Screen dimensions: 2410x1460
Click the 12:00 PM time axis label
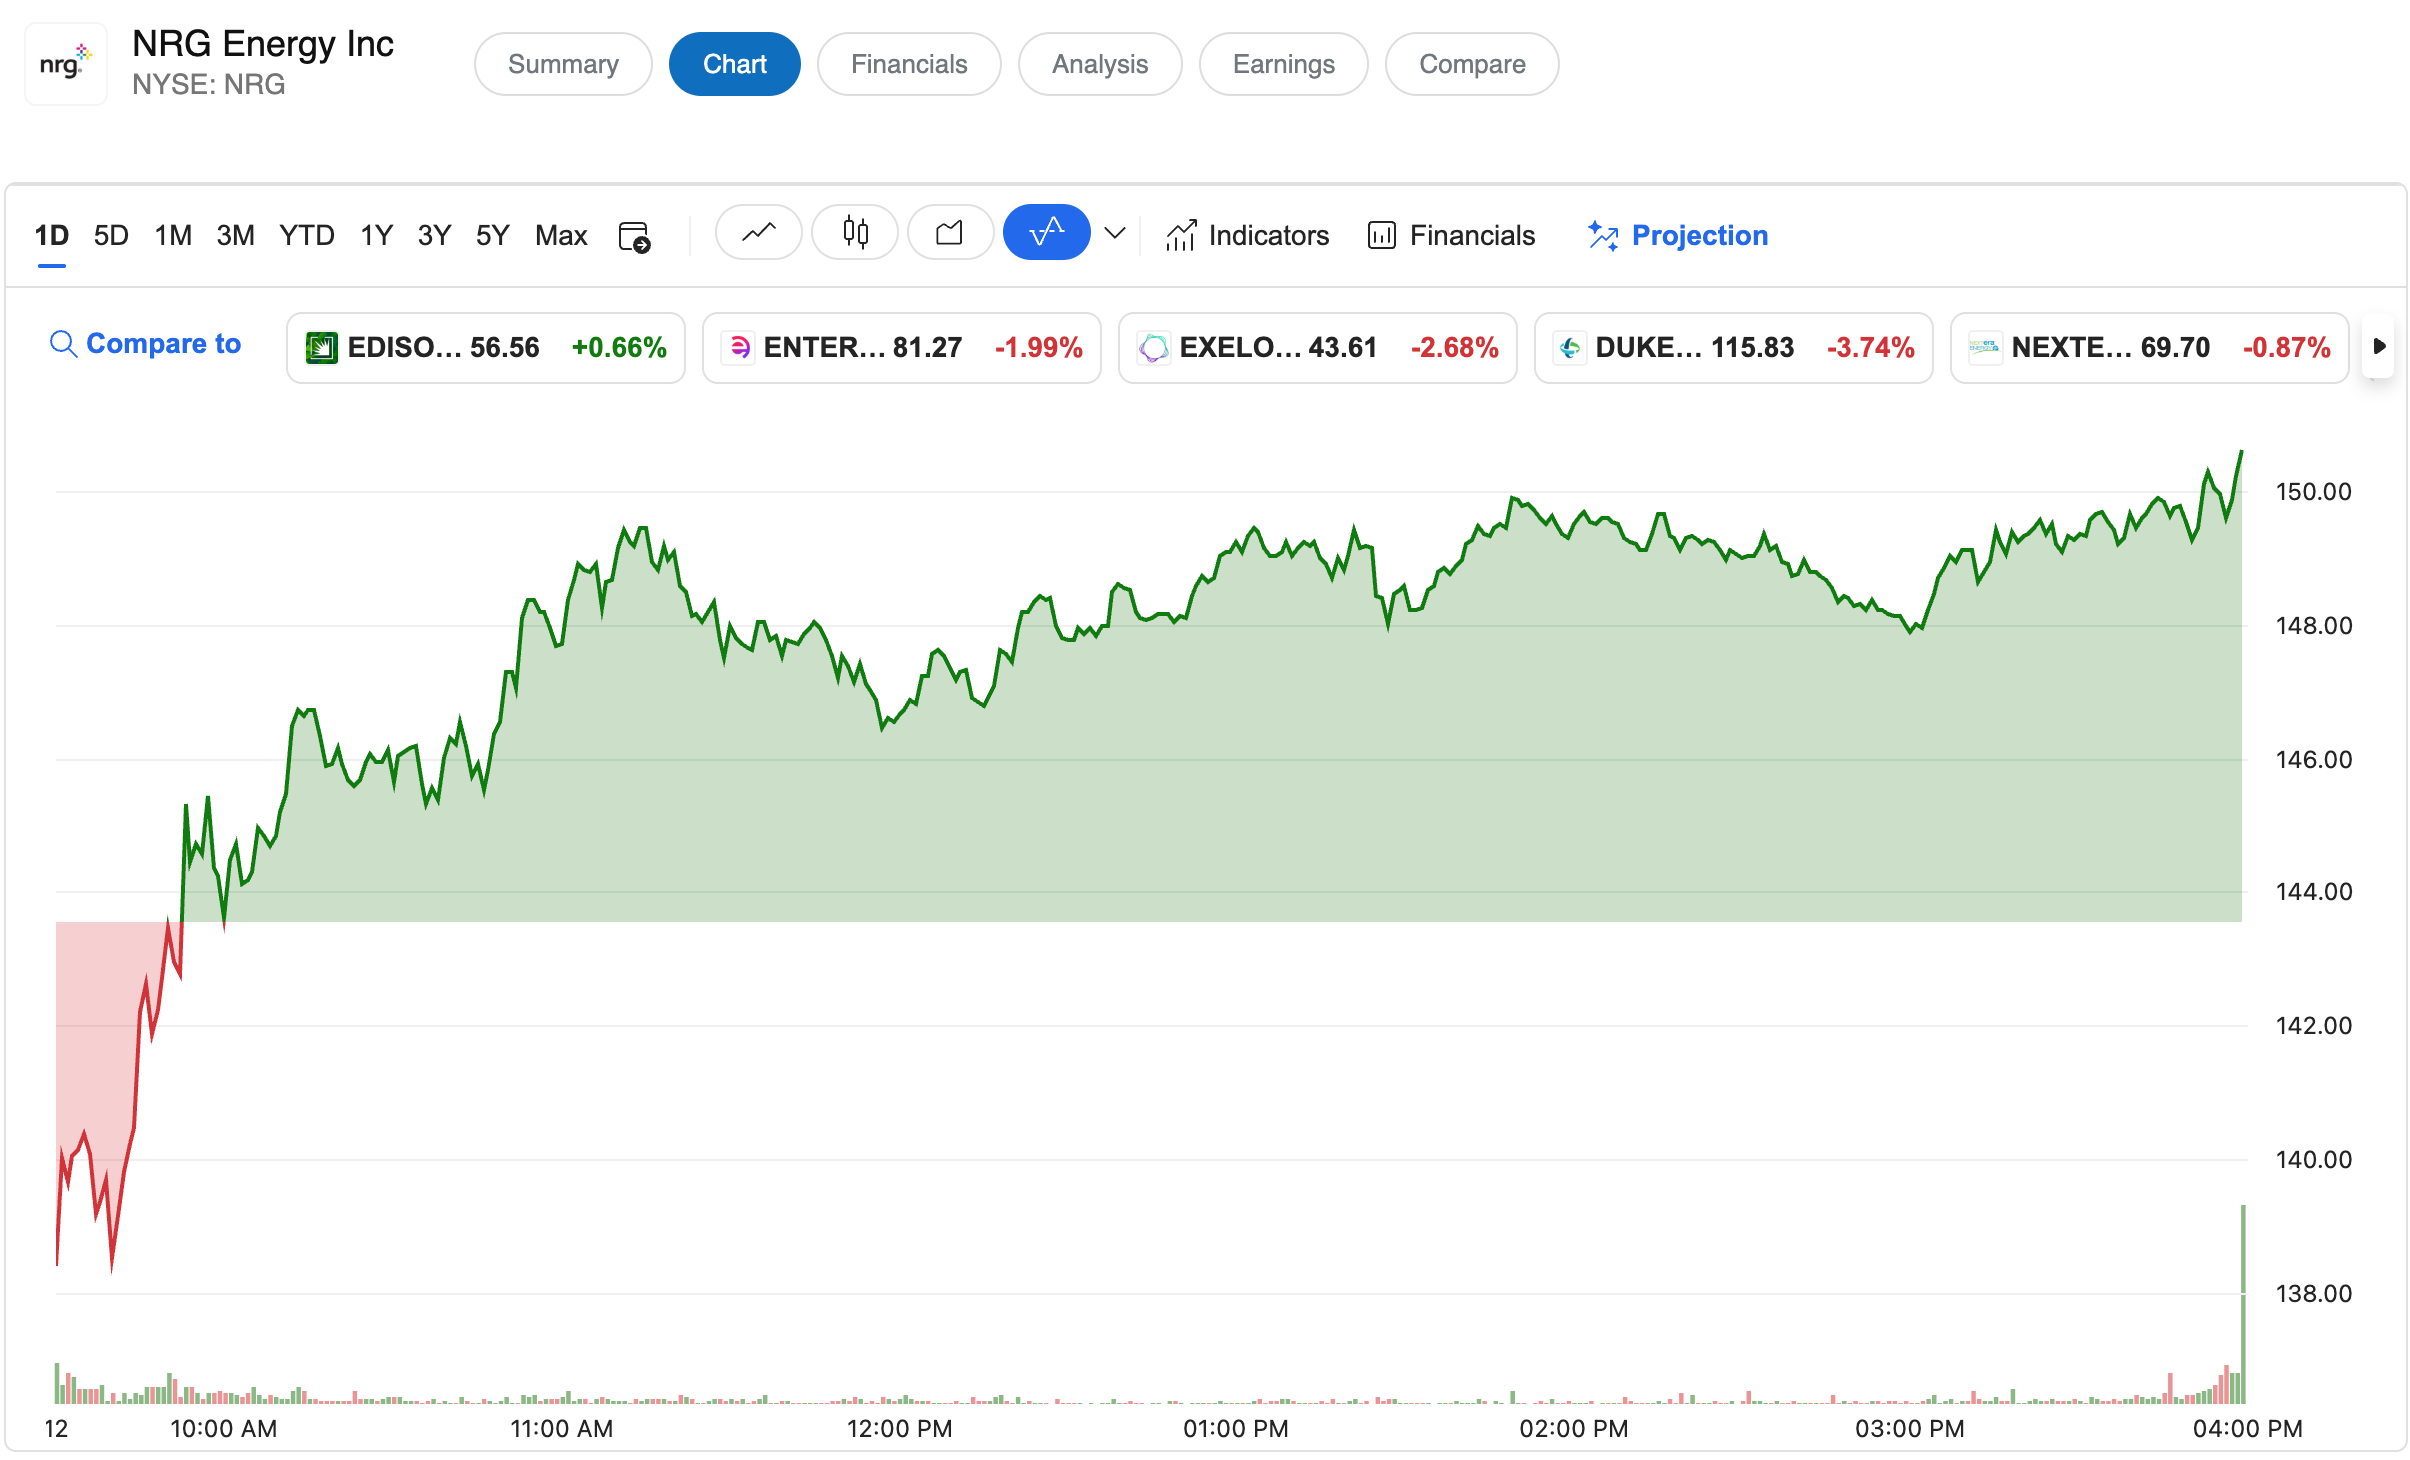click(x=899, y=1429)
